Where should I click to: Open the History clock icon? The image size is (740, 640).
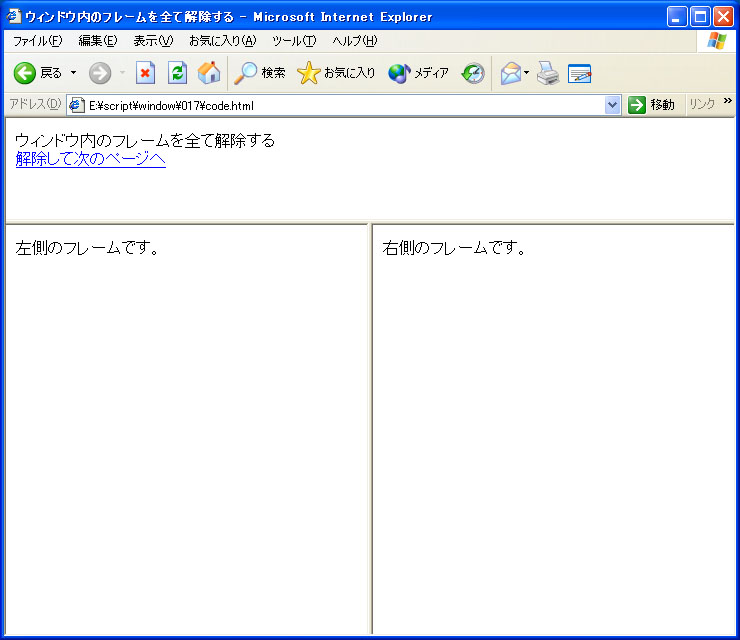[473, 73]
